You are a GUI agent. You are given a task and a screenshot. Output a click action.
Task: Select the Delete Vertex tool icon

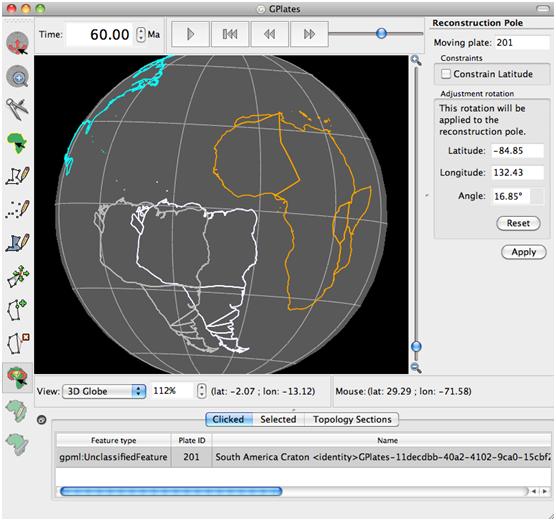[18, 343]
